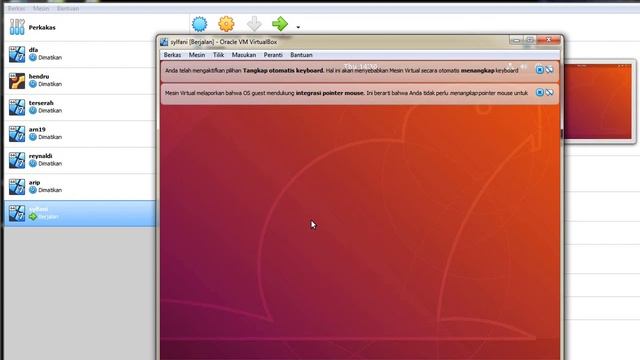The image size is (640, 360).
Task: Open machine Settings via orange gear icon
Action: (x=226, y=24)
